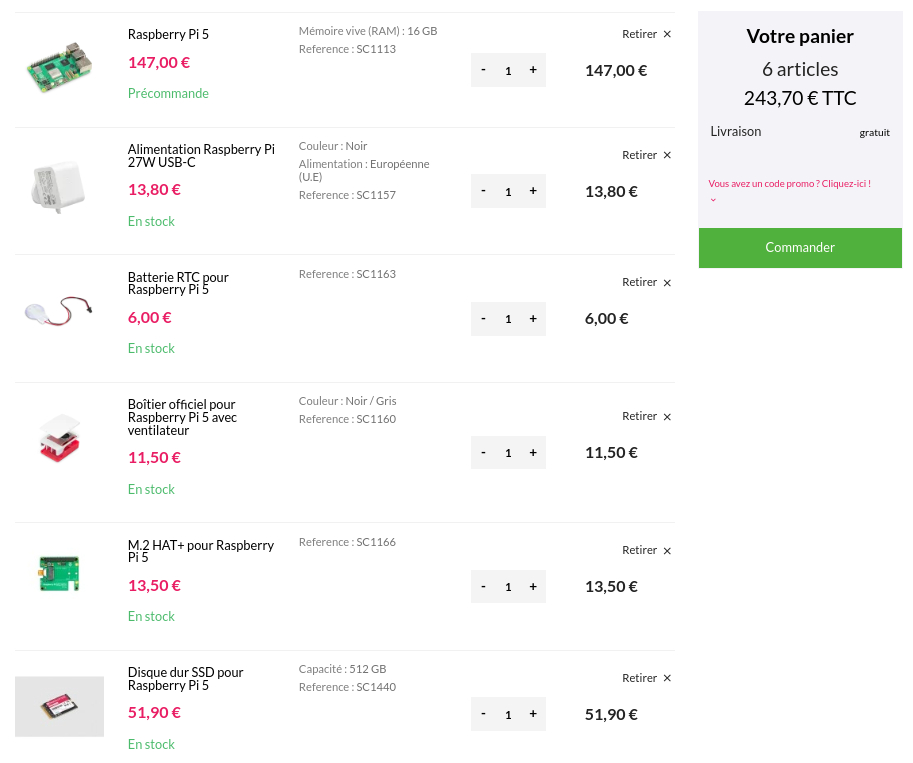The width and height of the screenshot is (913, 763).
Task: Open the SSD product image
Action: click(60, 707)
